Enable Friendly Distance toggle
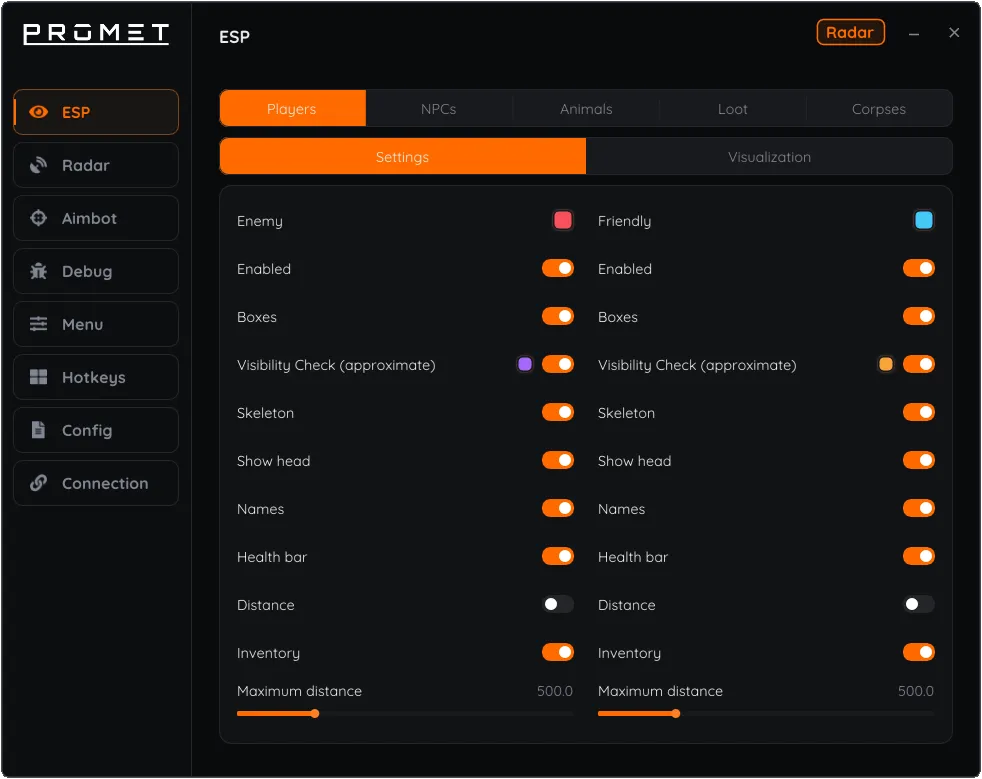Screen dimensions: 982x779 [x=919, y=604]
